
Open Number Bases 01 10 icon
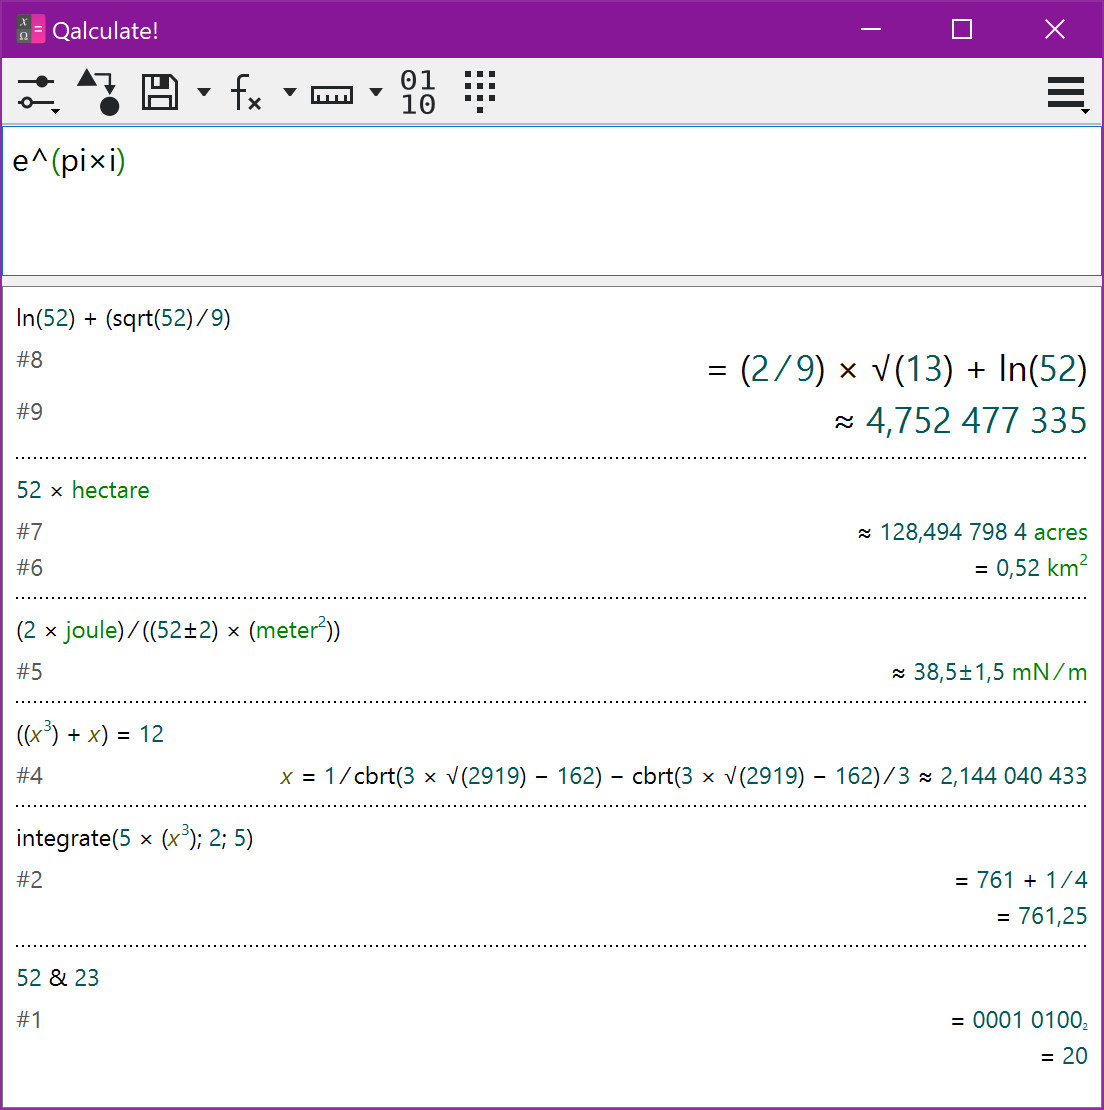(418, 92)
